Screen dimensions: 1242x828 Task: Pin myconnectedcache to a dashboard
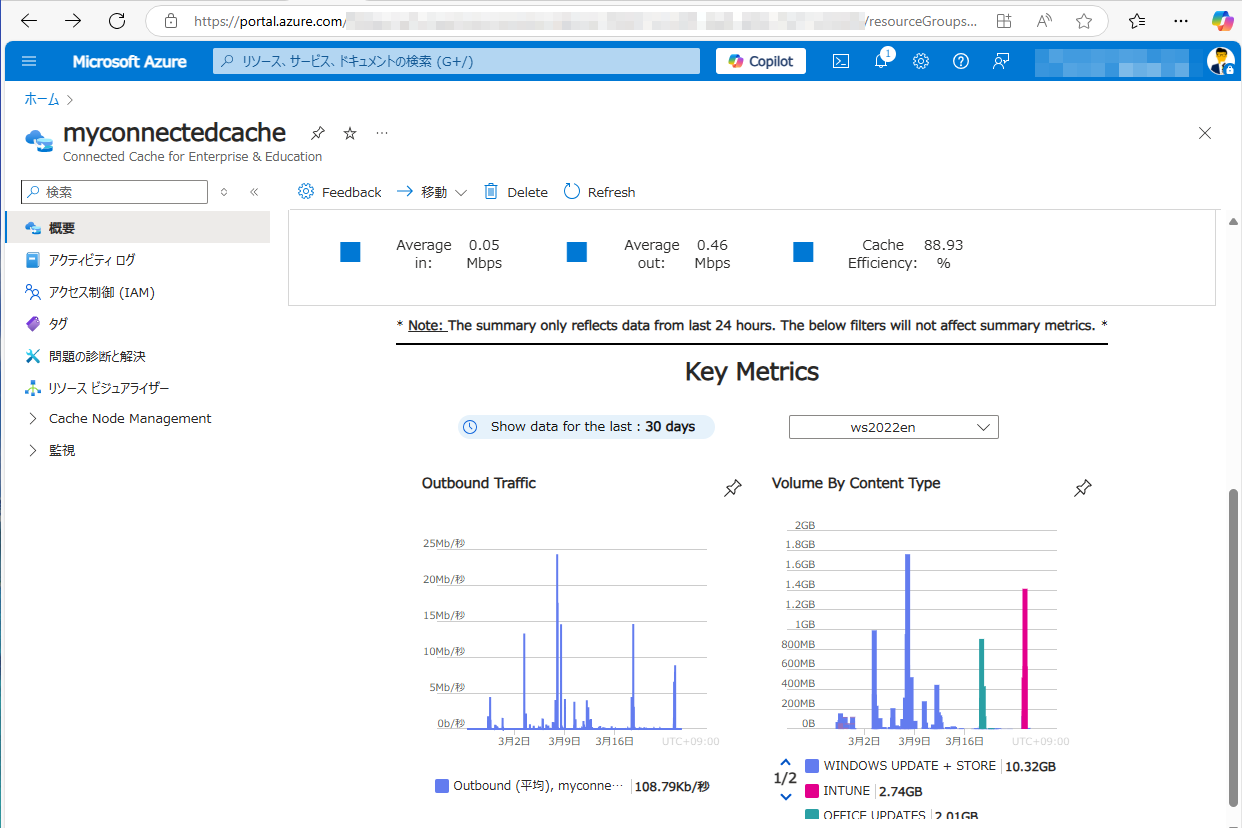click(x=317, y=132)
